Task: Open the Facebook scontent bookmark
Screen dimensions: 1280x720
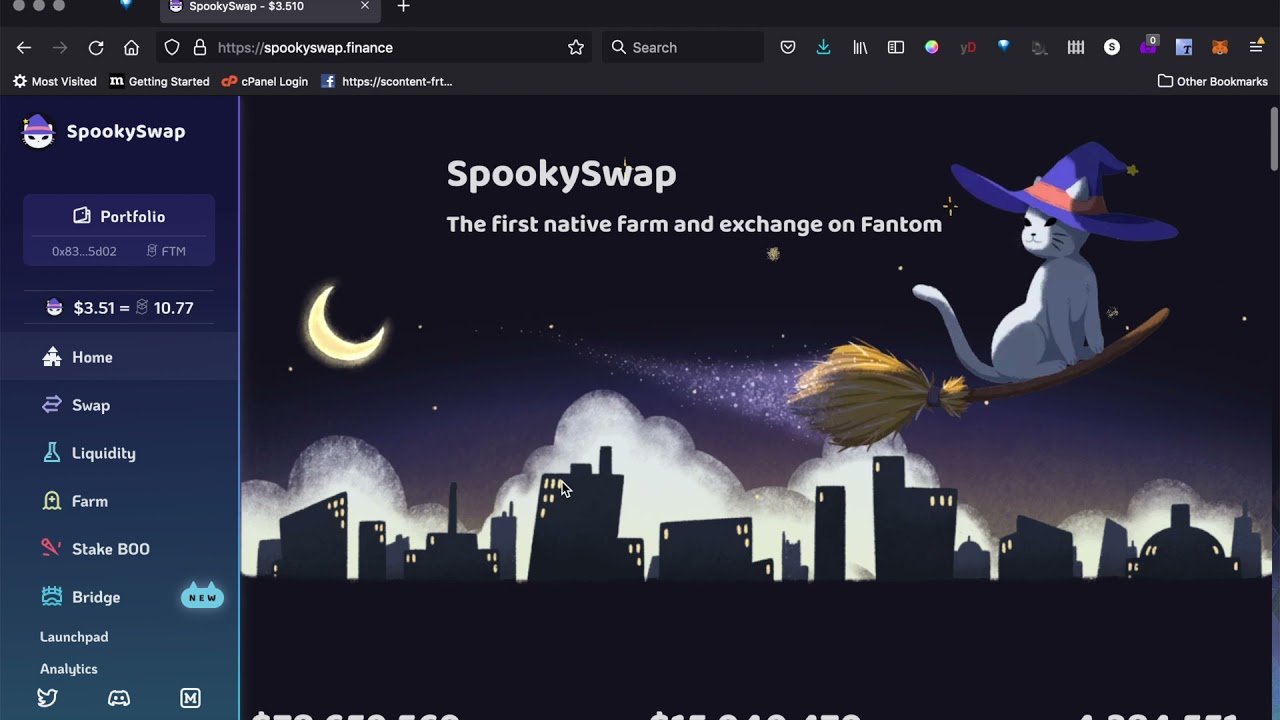Action: pos(387,81)
